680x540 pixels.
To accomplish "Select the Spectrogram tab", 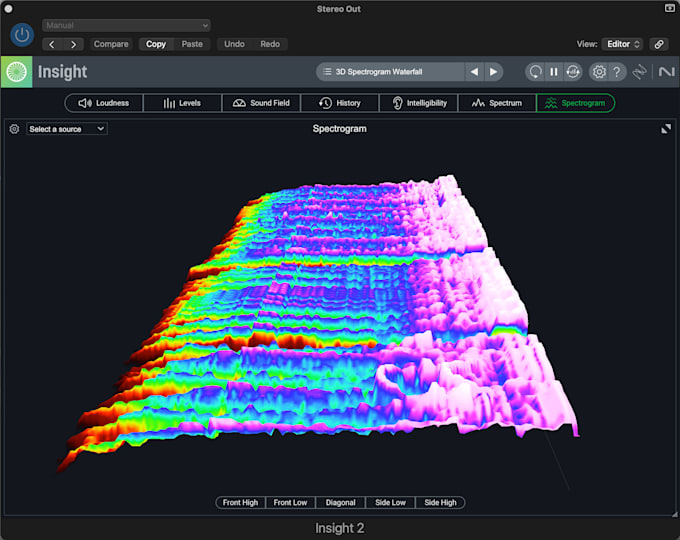I will (575, 103).
